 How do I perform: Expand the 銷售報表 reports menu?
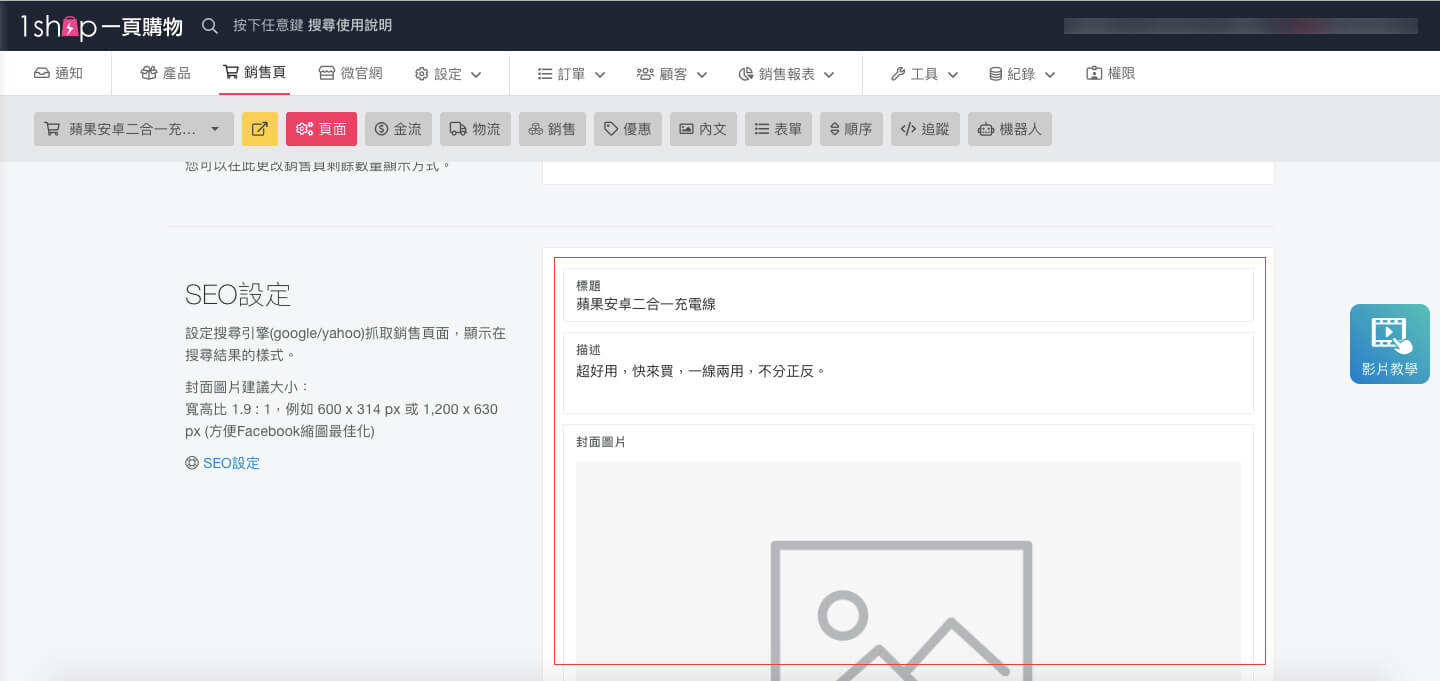pos(787,74)
